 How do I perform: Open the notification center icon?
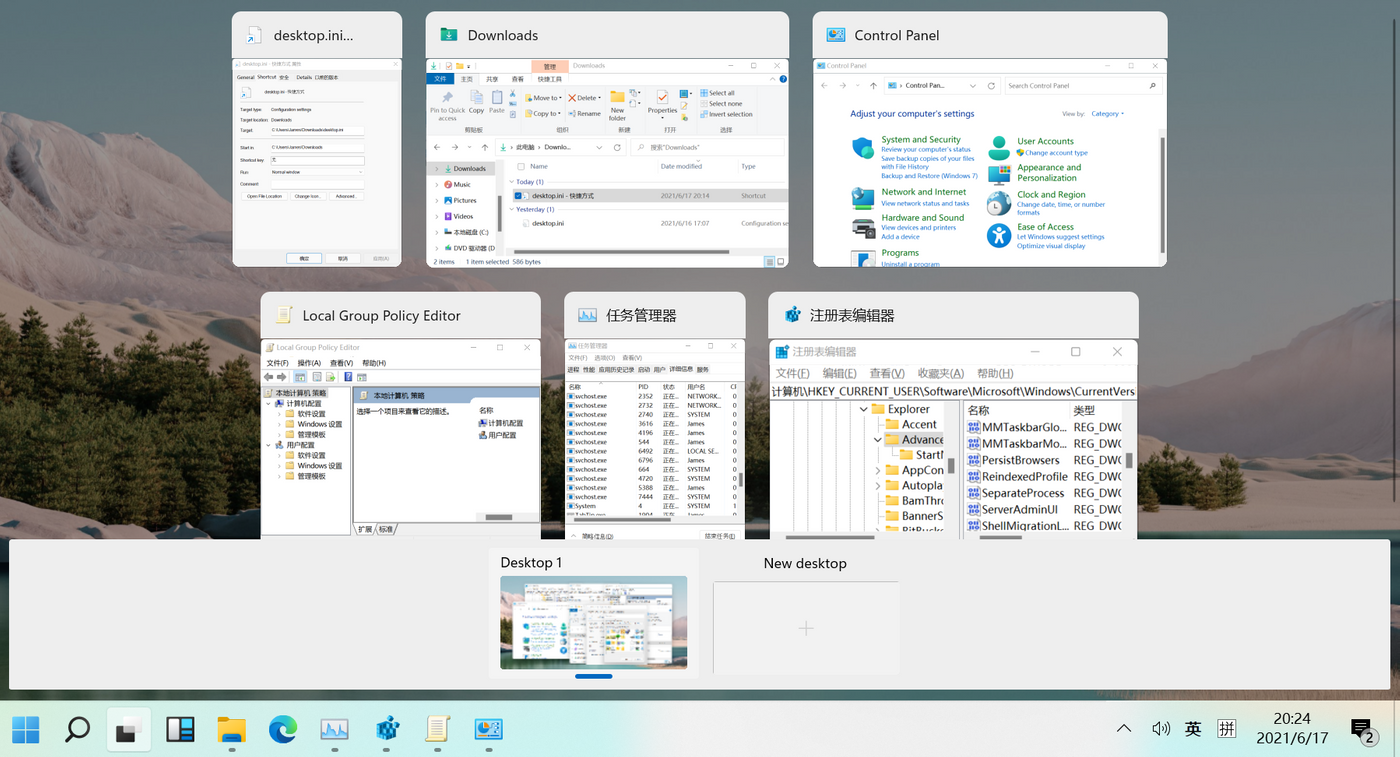tap(1362, 730)
